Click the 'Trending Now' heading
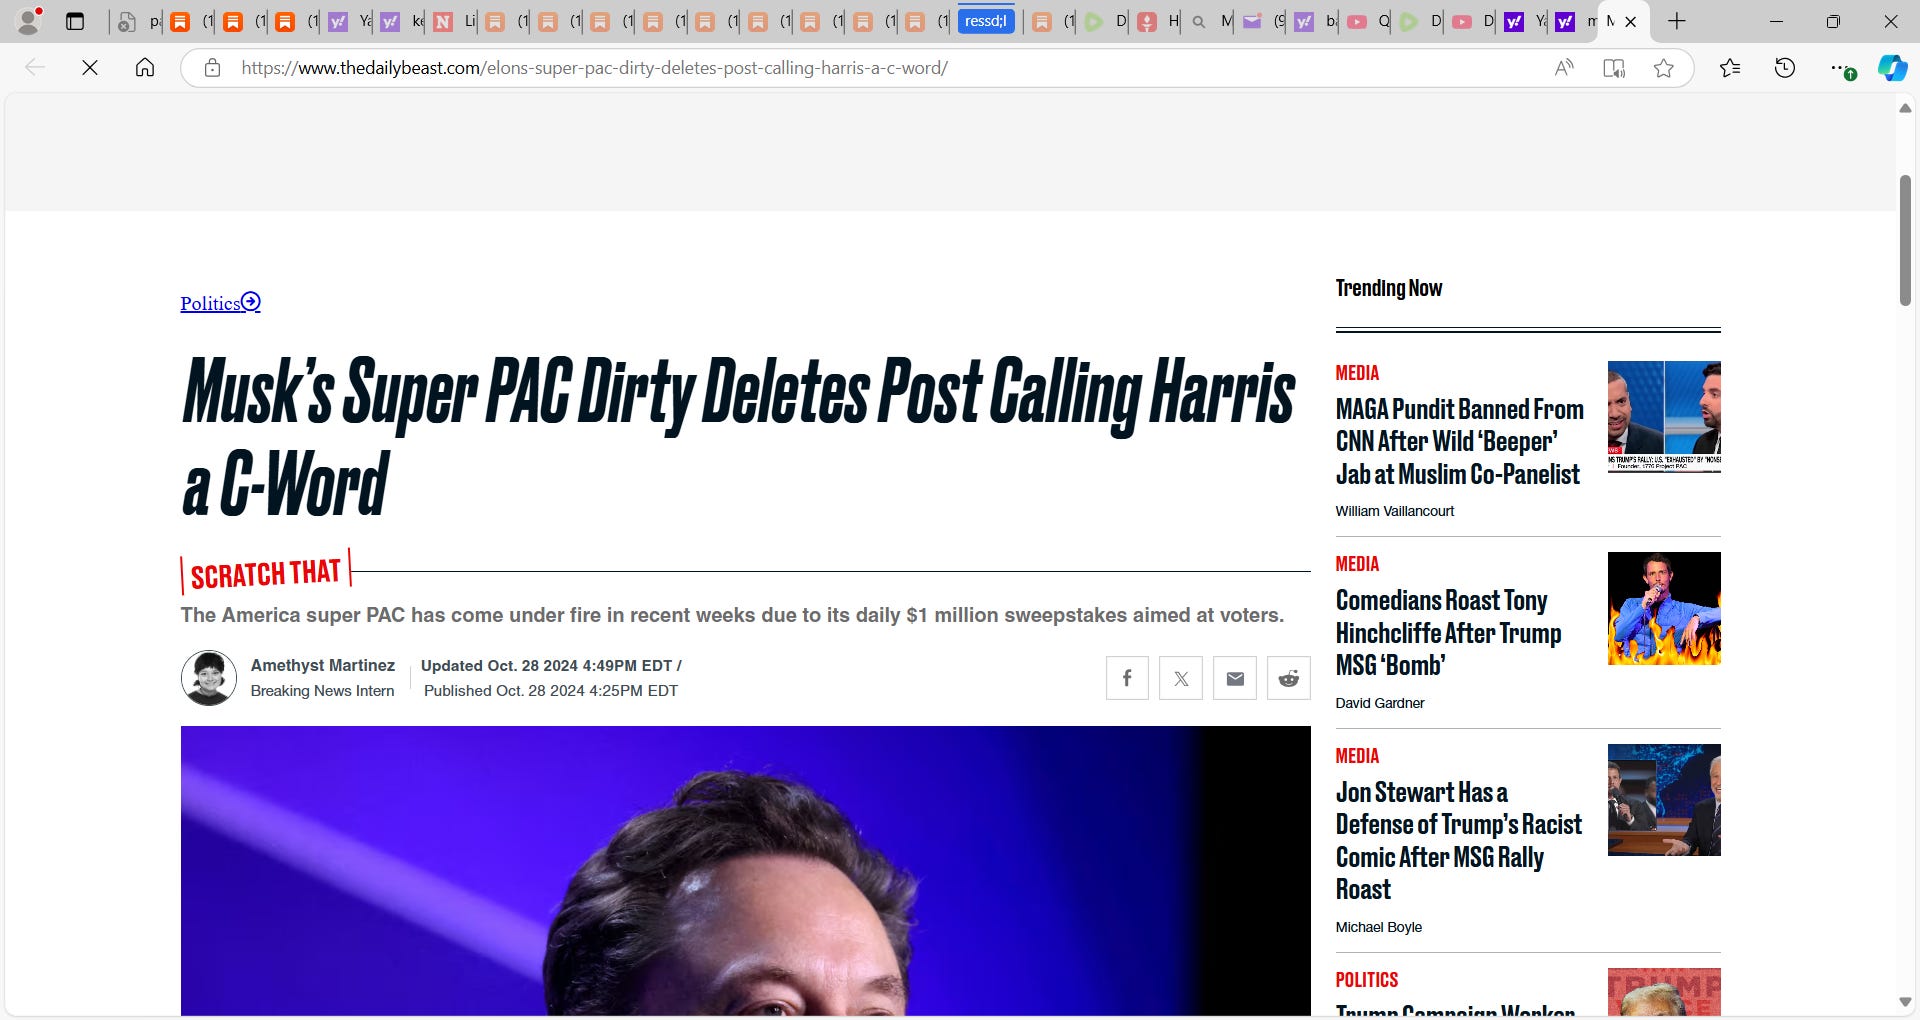 click(x=1389, y=288)
